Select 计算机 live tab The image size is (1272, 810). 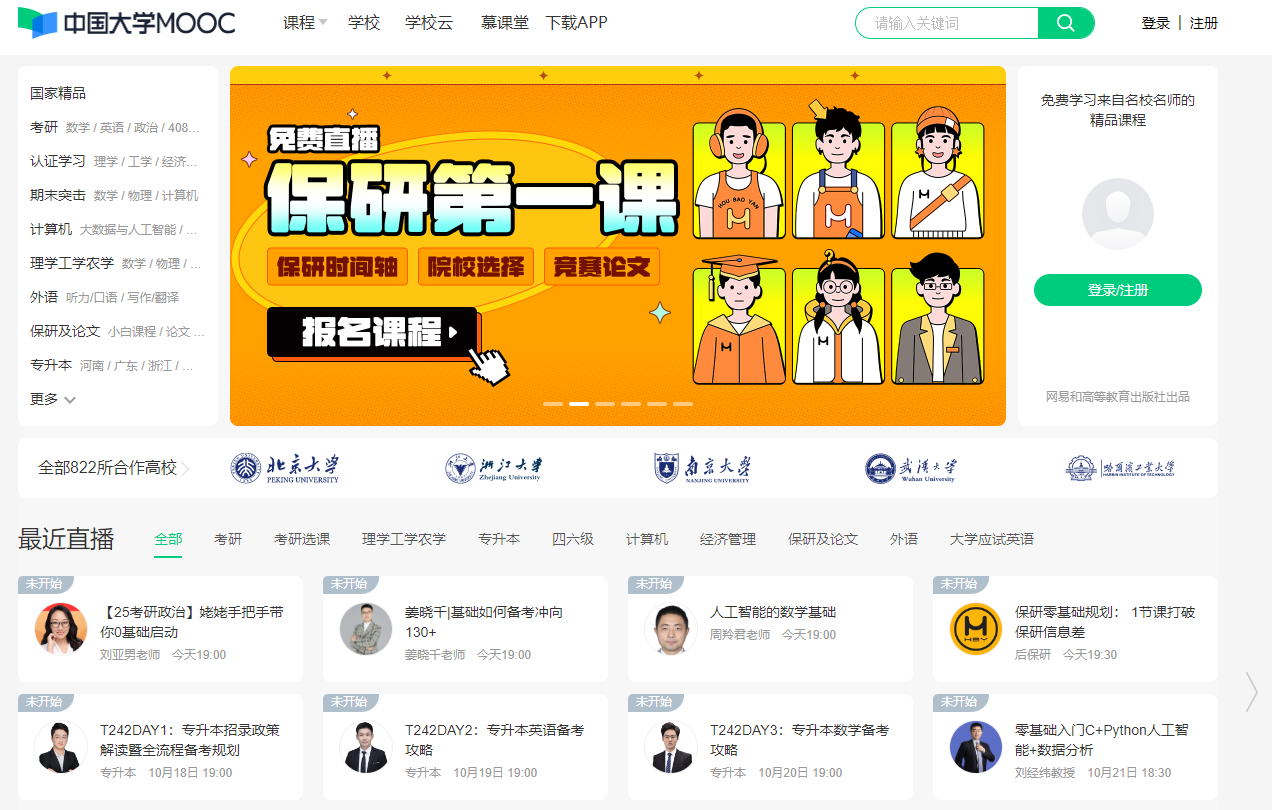point(647,539)
